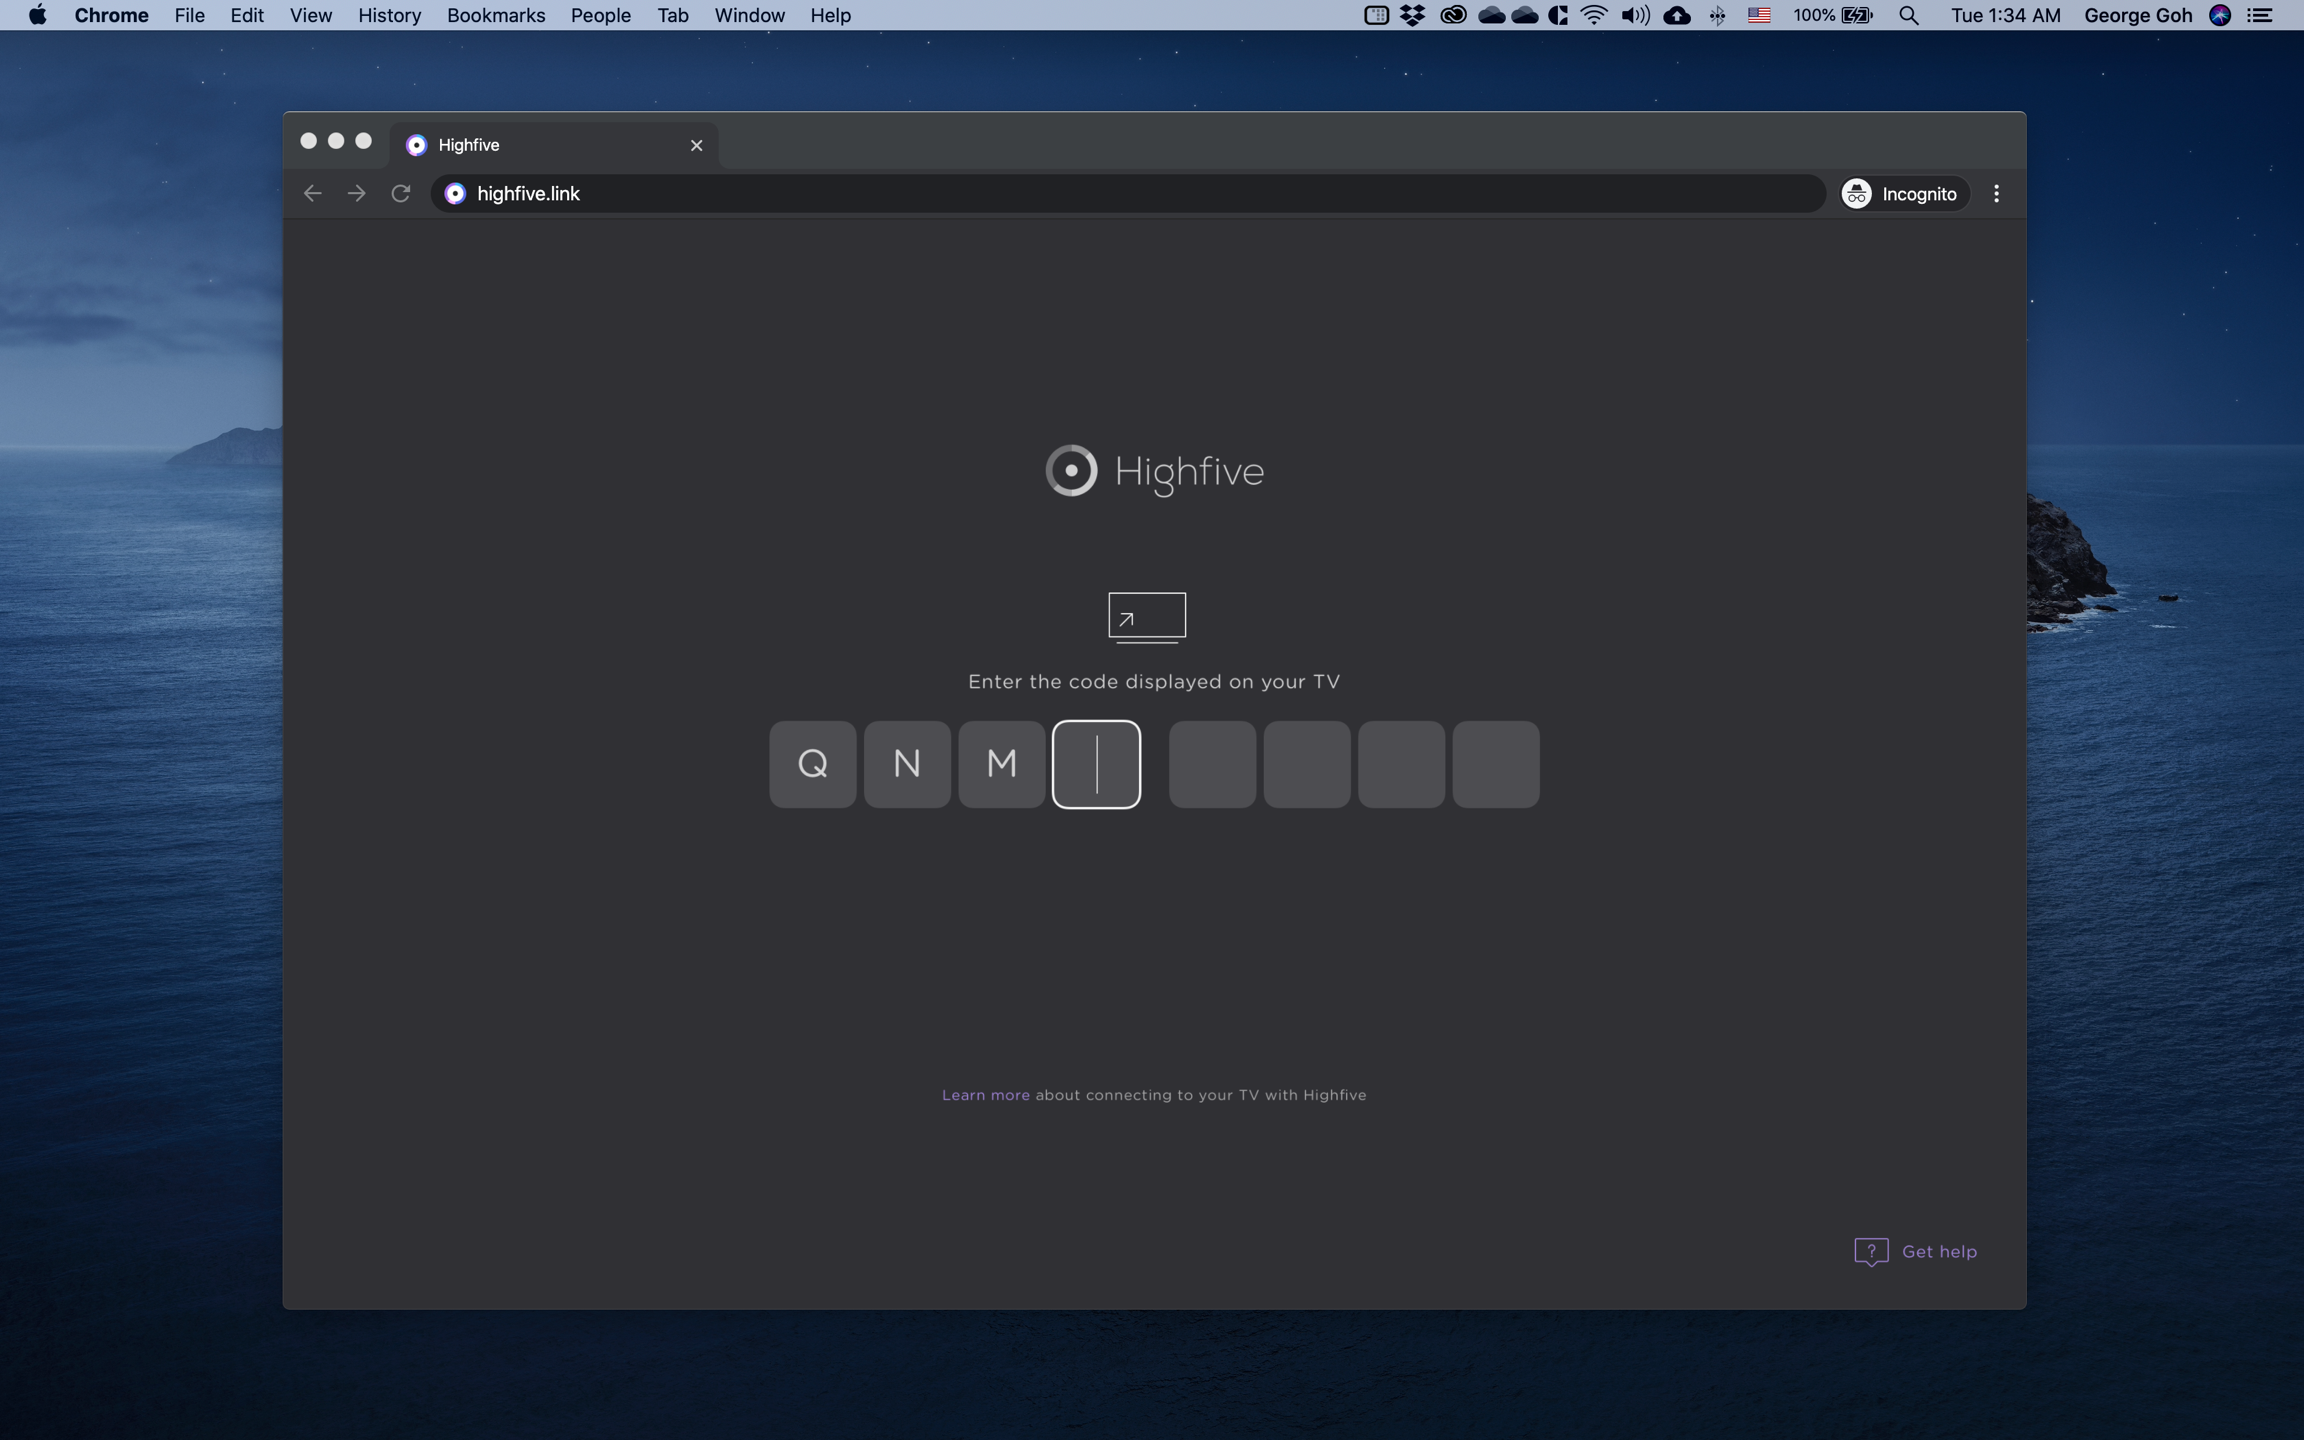Open the Bluetooth status icon
The height and width of the screenshot is (1440, 2304).
coord(1717,15)
